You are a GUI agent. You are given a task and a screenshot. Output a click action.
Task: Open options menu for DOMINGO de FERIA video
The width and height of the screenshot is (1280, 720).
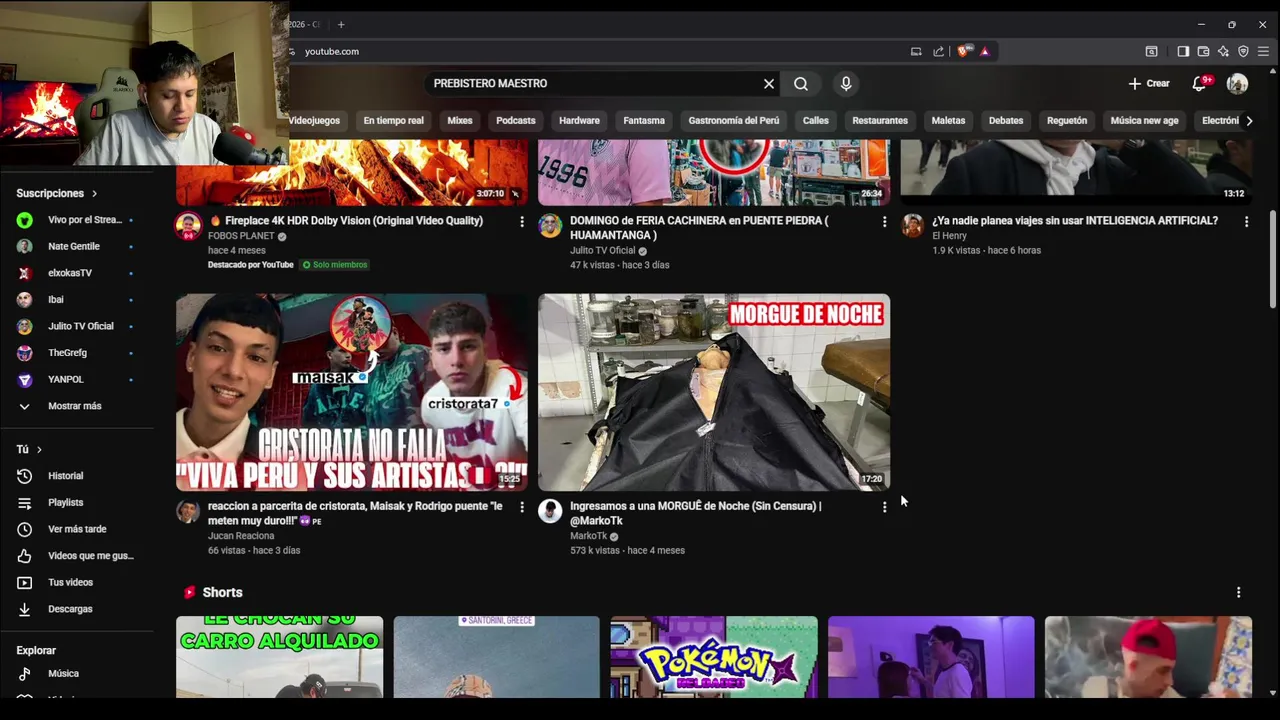pos(884,222)
